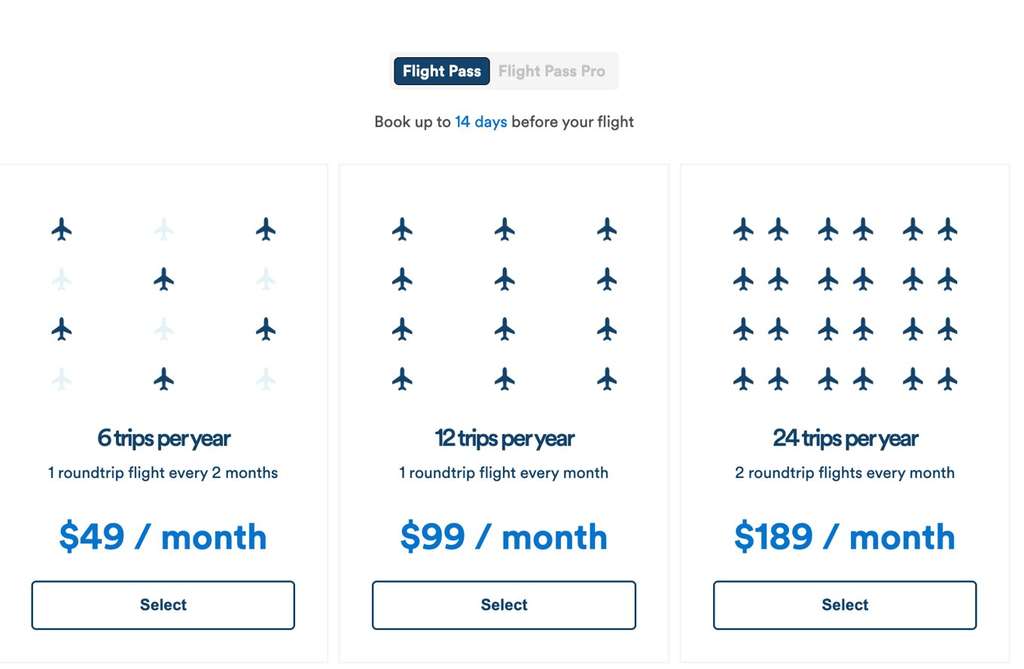The height and width of the screenshot is (669, 1024).
Task: Click the bottom-right airplane in the 12 trips grid
Action: click(x=606, y=379)
